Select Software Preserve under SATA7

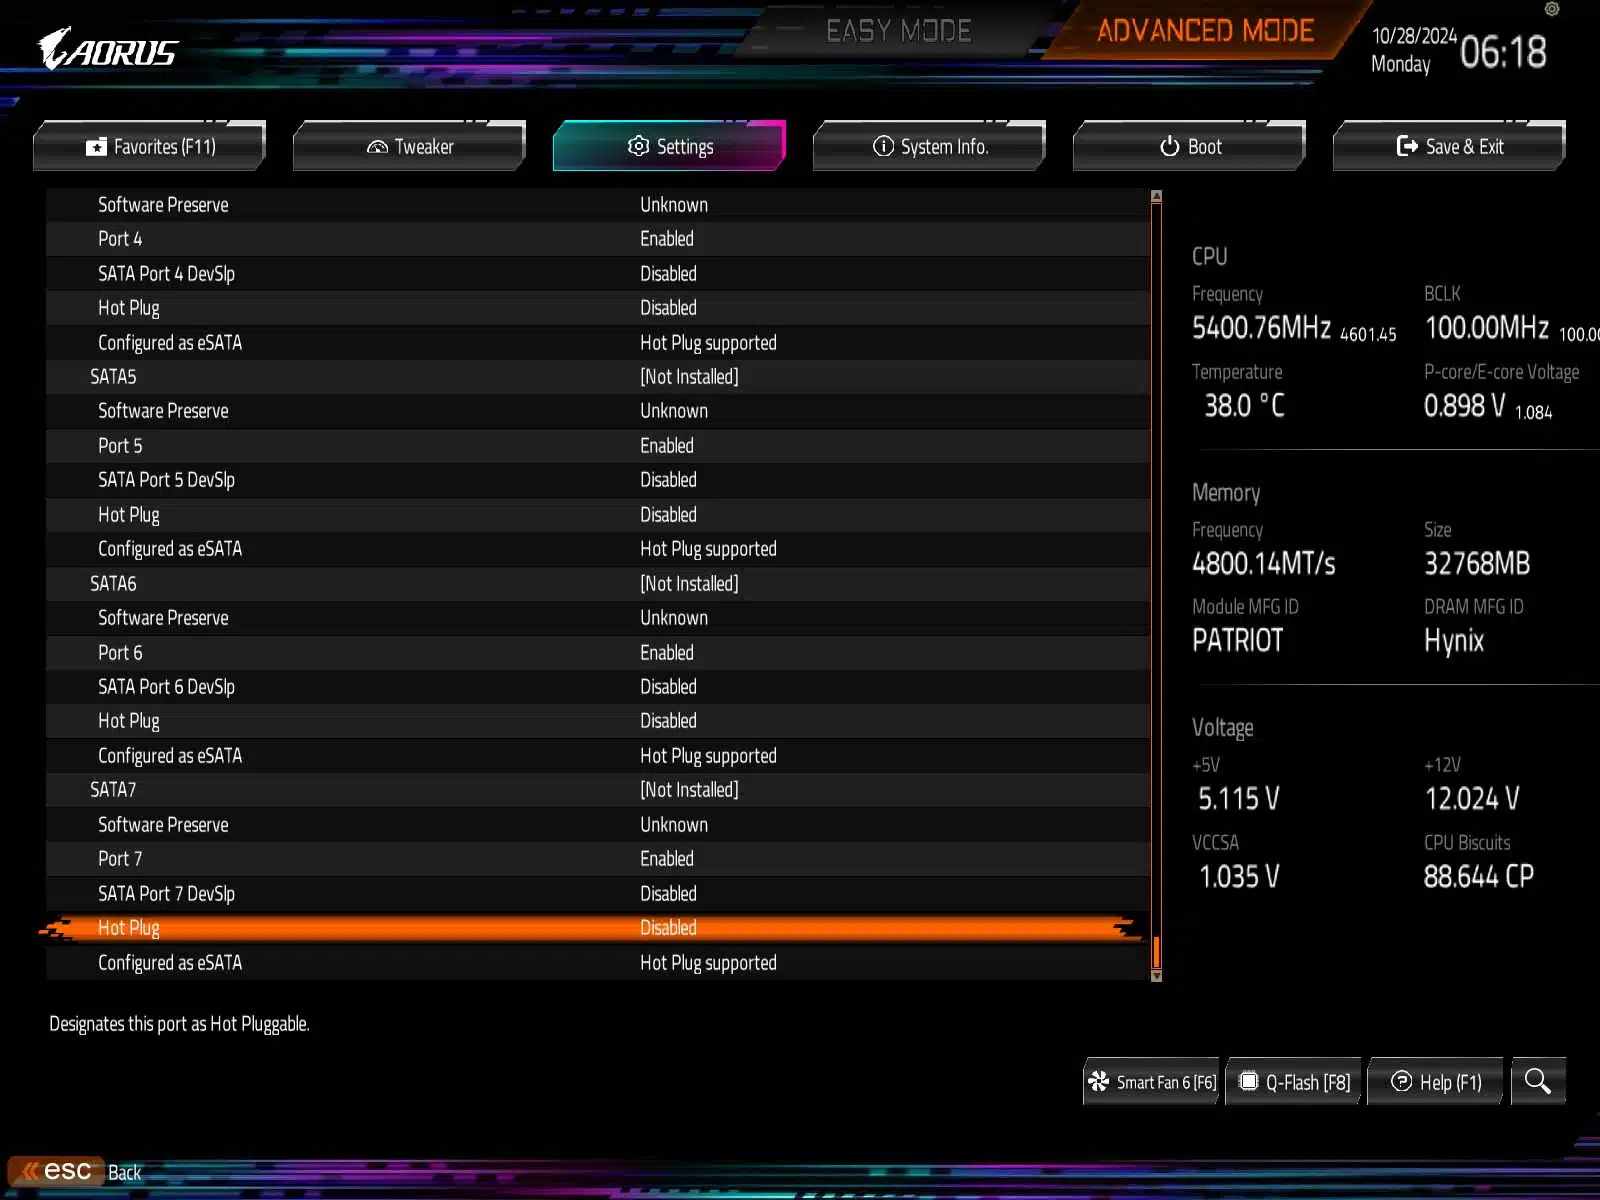tap(598, 825)
